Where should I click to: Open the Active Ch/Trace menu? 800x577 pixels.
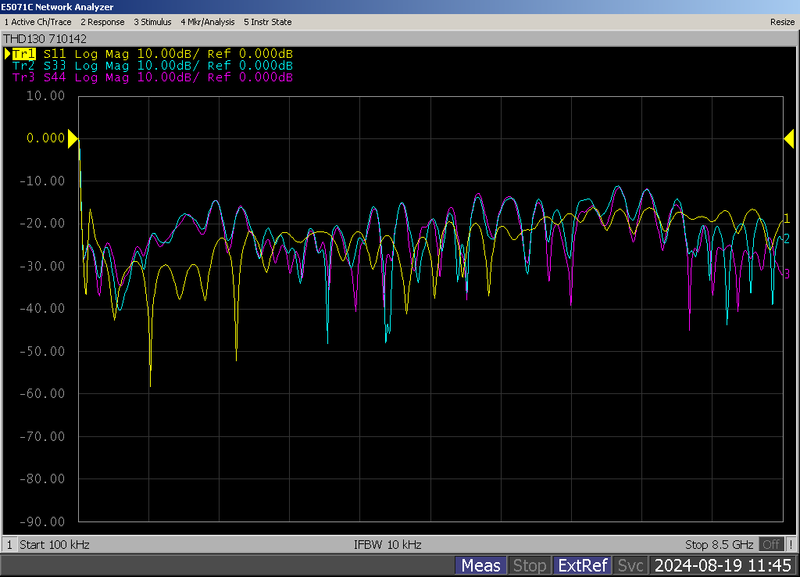[x=38, y=21]
